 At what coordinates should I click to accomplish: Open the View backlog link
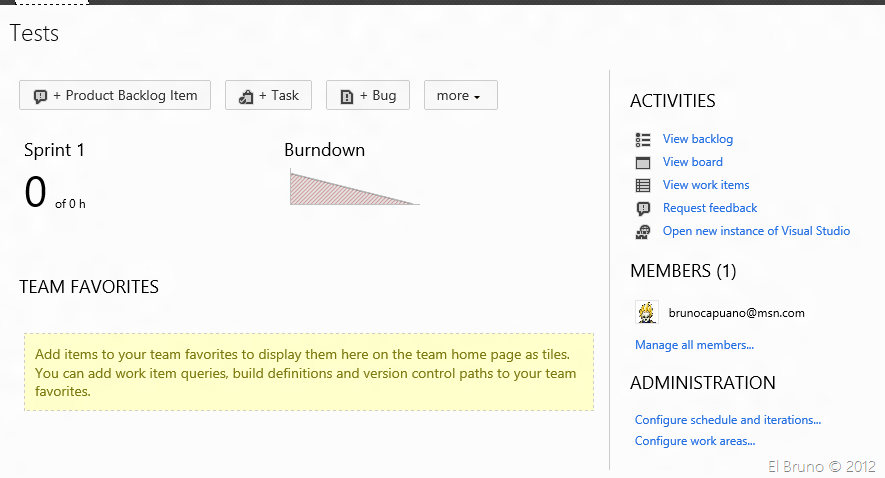pos(697,139)
